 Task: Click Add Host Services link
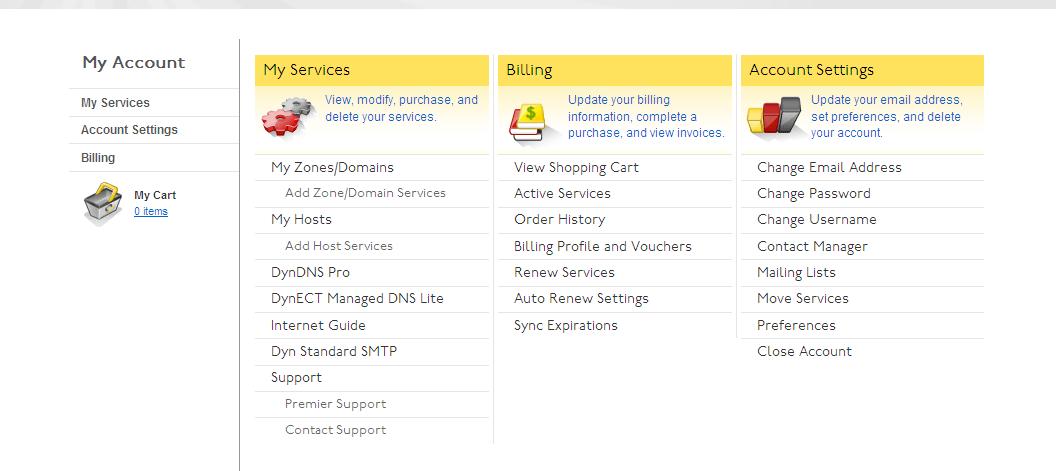click(x=339, y=246)
